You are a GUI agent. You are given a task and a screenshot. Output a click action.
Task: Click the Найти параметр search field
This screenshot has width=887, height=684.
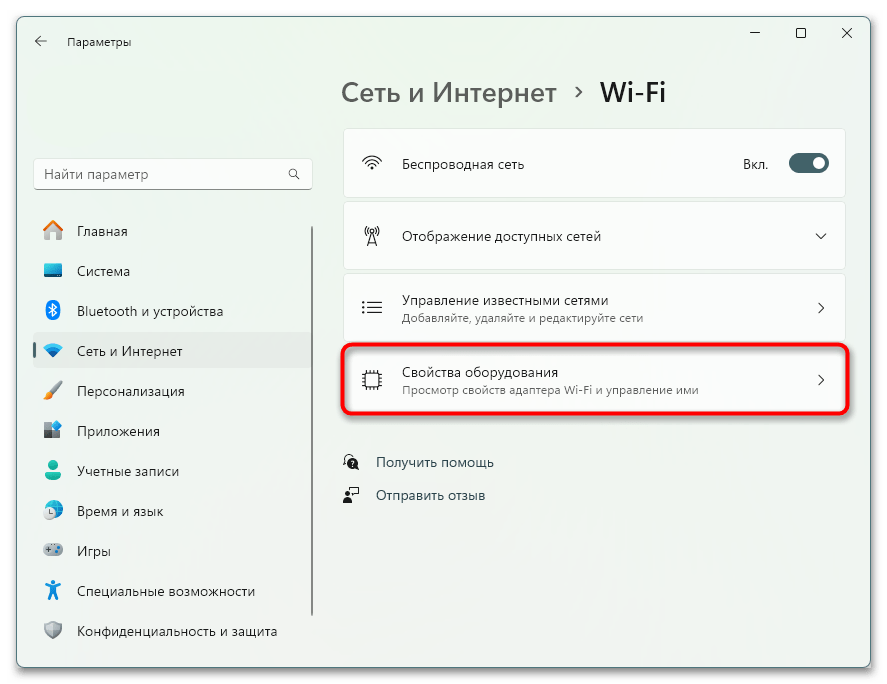(173, 174)
